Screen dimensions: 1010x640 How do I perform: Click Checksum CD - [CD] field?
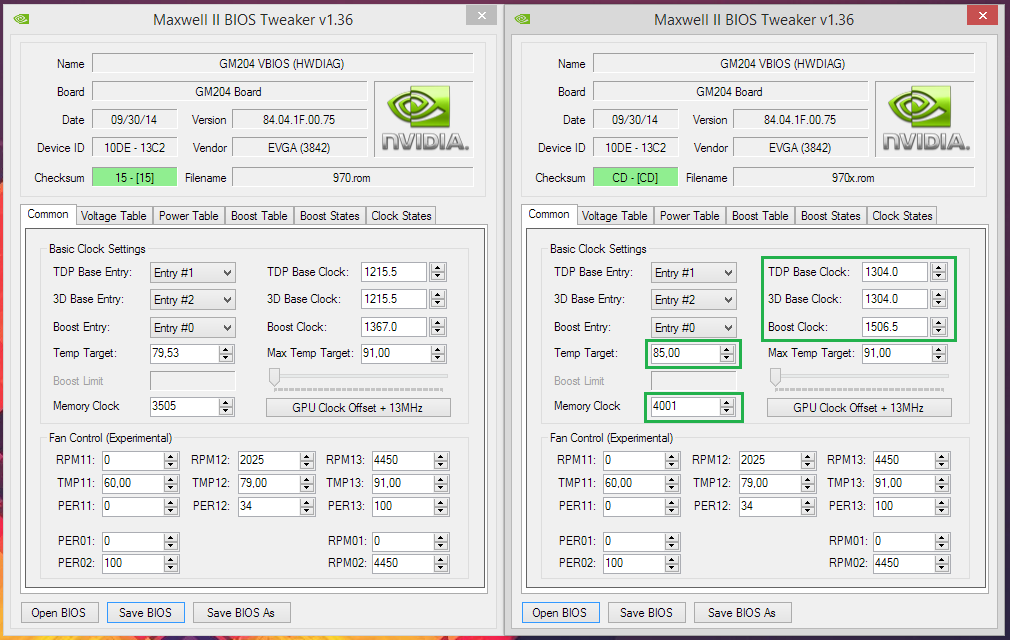click(x=636, y=177)
